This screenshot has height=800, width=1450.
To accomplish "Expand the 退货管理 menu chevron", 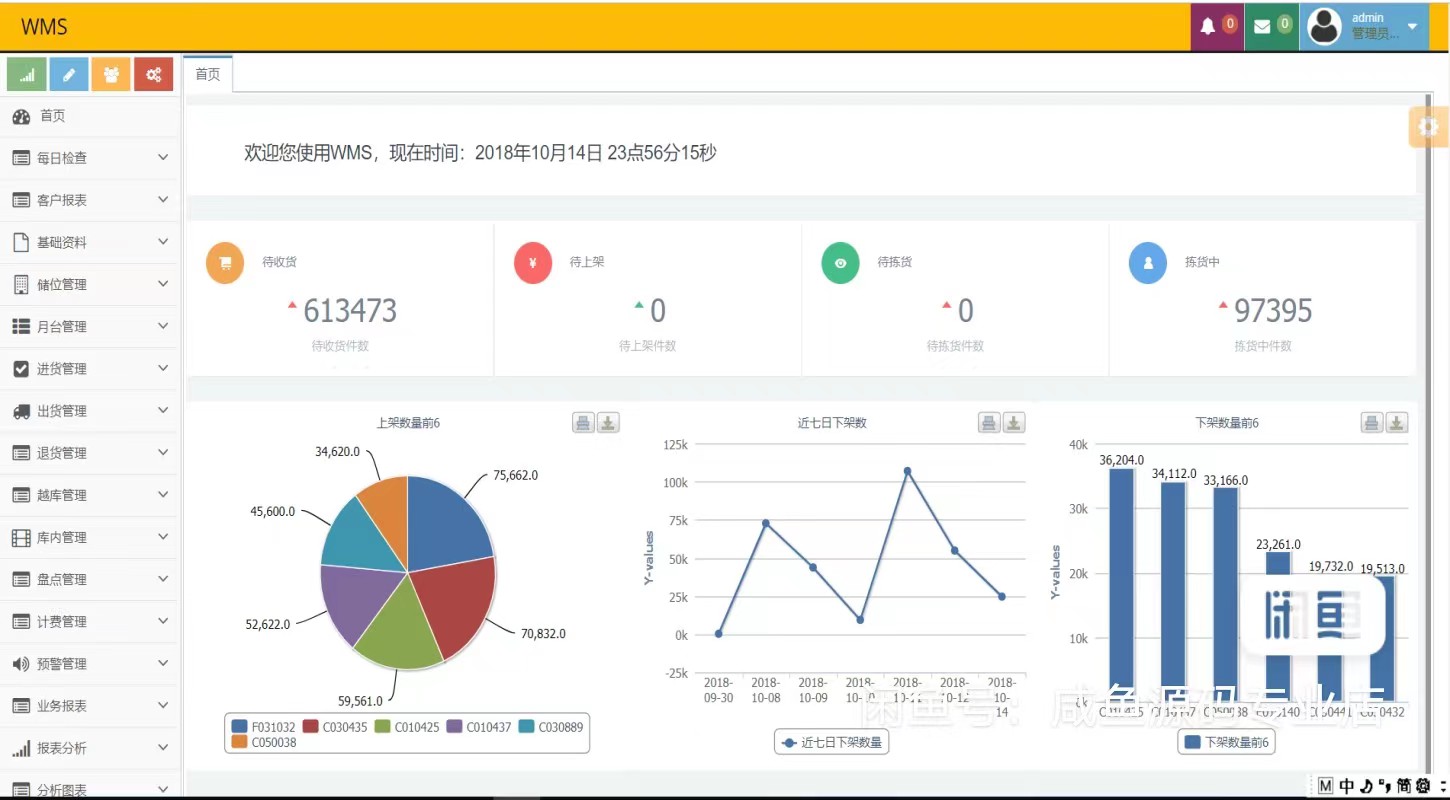I will (x=163, y=453).
